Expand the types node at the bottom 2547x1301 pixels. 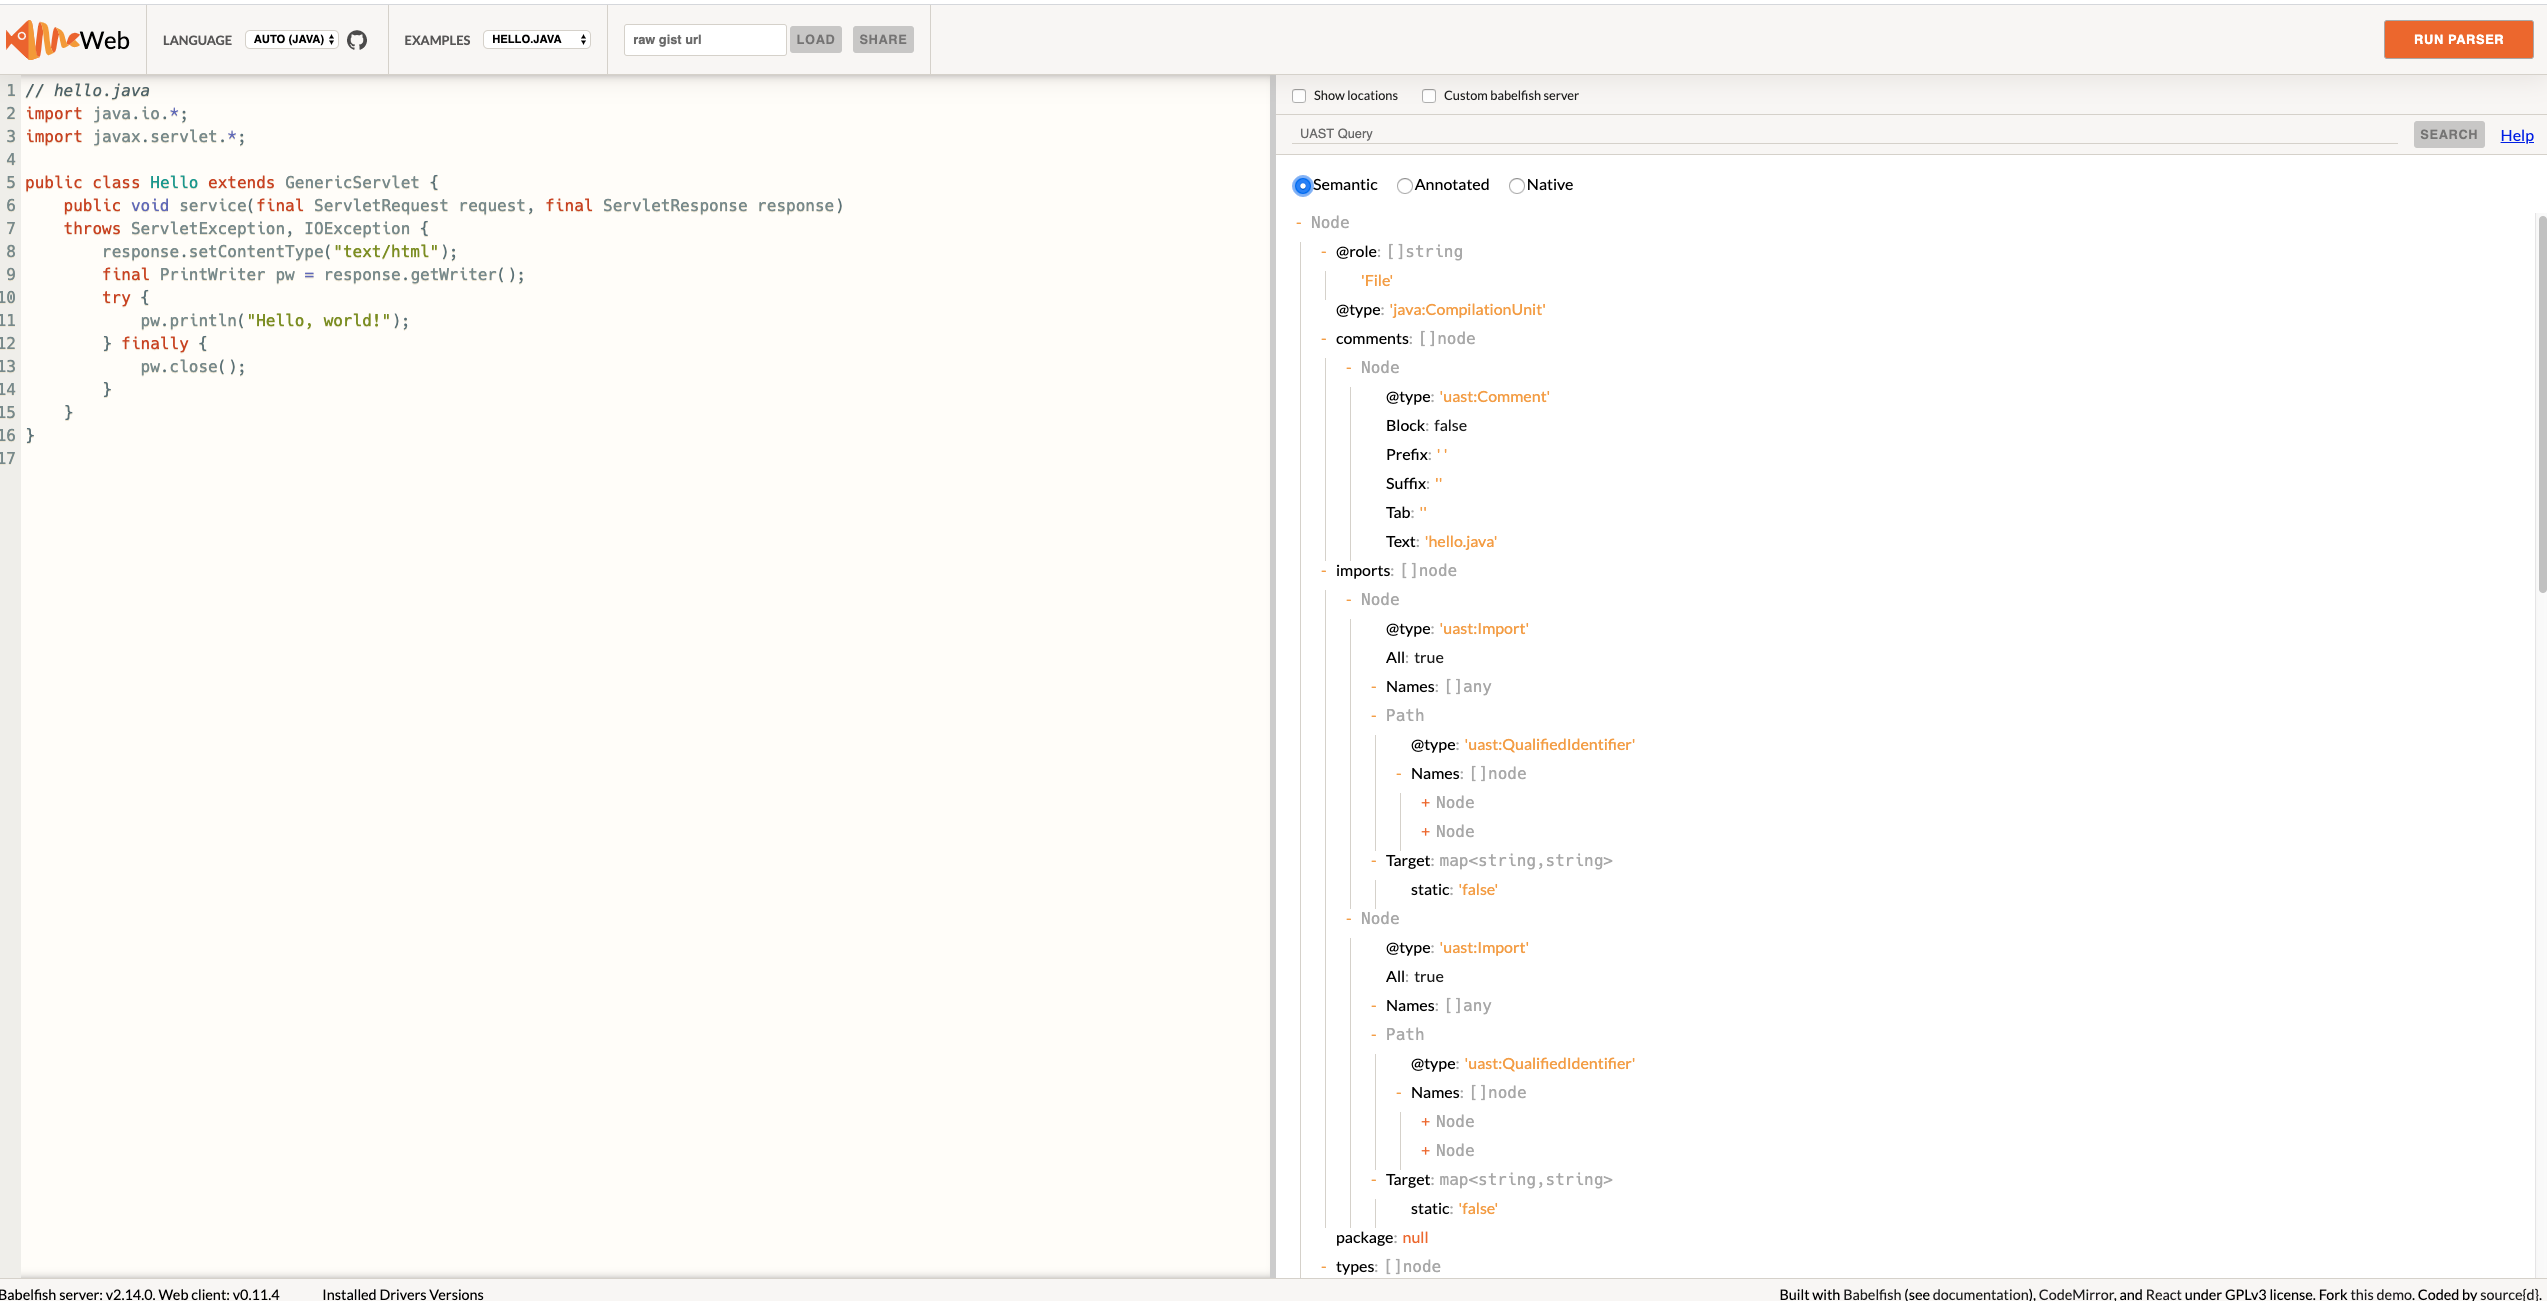pos(1322,1266)
